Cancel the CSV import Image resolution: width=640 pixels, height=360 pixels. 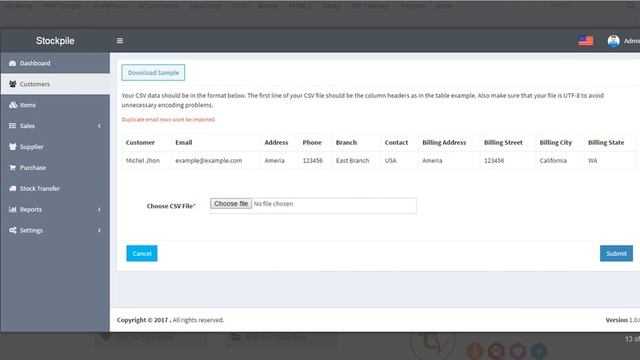[x=142, y=253]
